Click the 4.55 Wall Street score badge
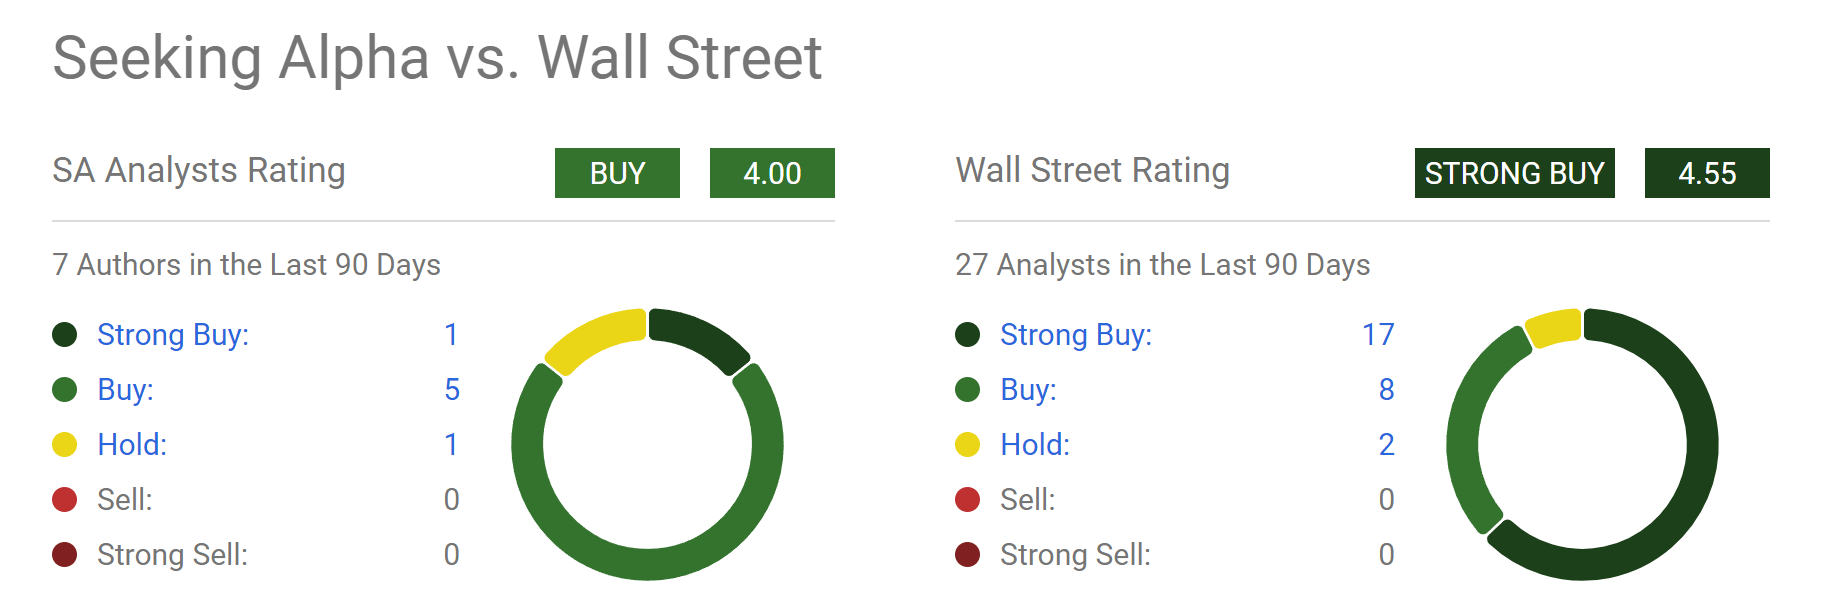 (x=1707, y=173)
